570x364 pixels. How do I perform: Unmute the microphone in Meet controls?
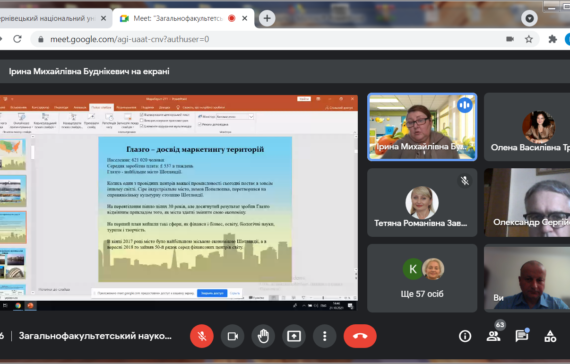pyautogui.click(x=202, y=336)
